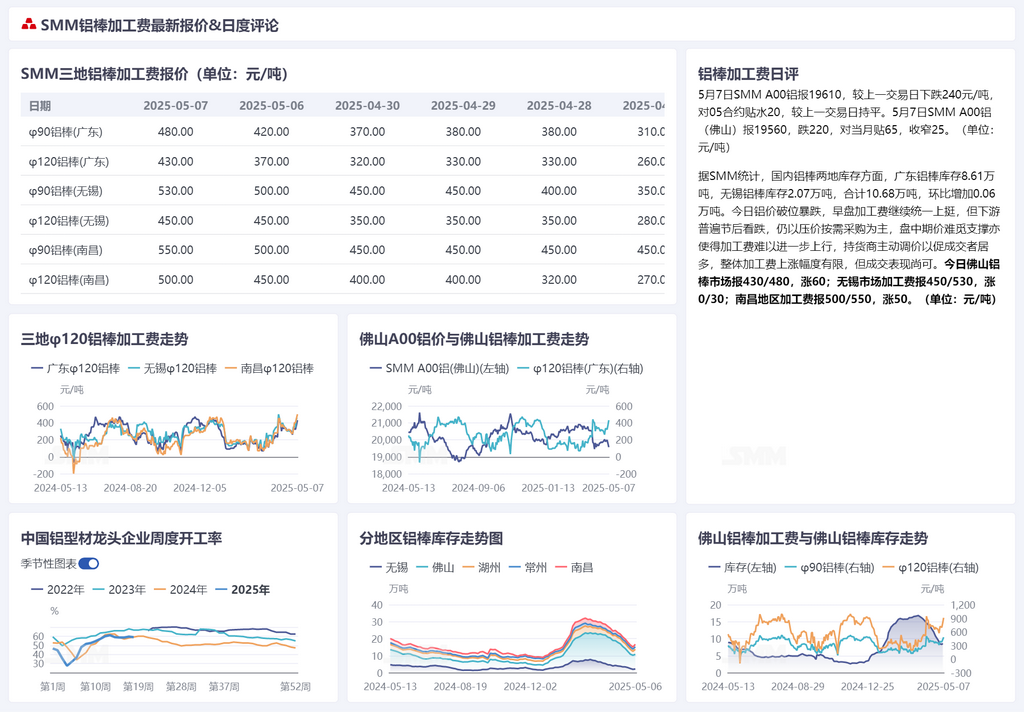Screen dimensions: 1024x712
Task: Toggle the 2024年 legend series
Action: click(x=181, y=590)
